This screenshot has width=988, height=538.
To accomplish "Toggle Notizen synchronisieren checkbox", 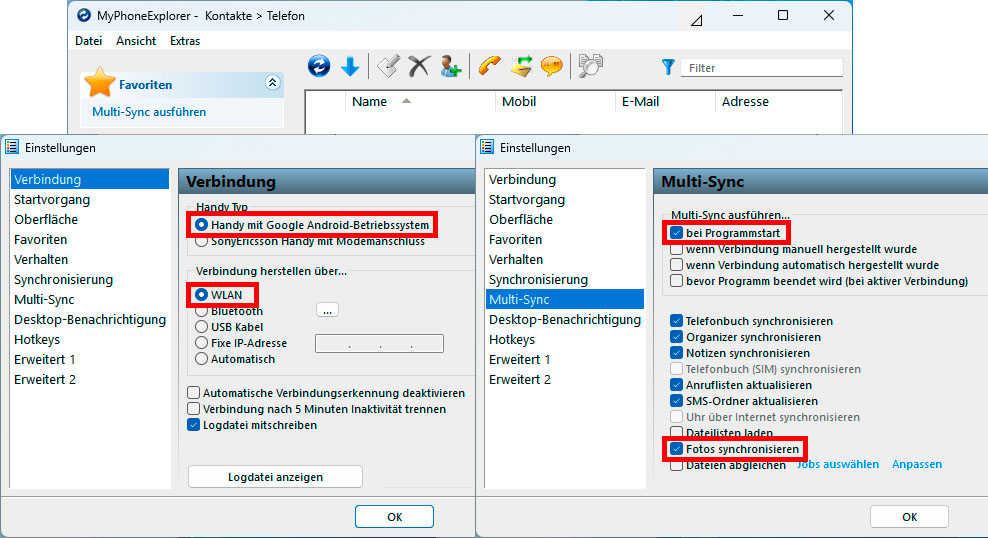I will (x=676, y=353).
